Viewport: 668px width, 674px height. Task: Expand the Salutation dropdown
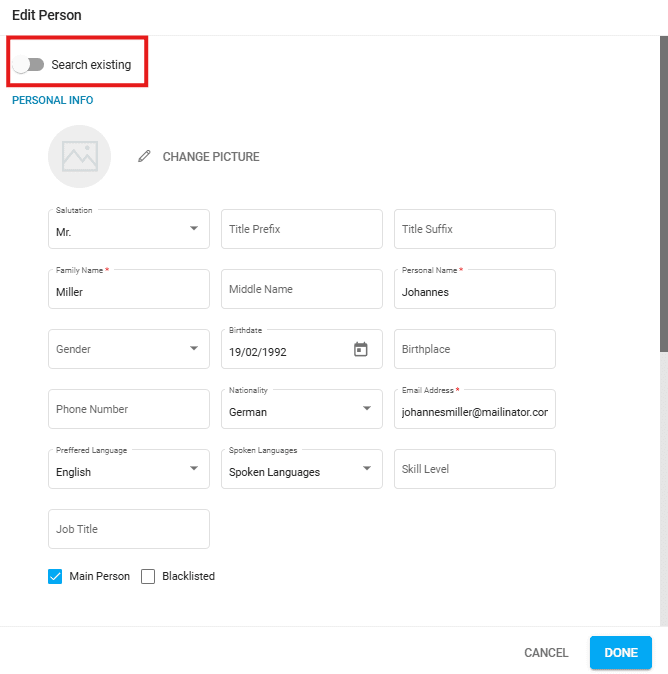click(x=193, y=229)
